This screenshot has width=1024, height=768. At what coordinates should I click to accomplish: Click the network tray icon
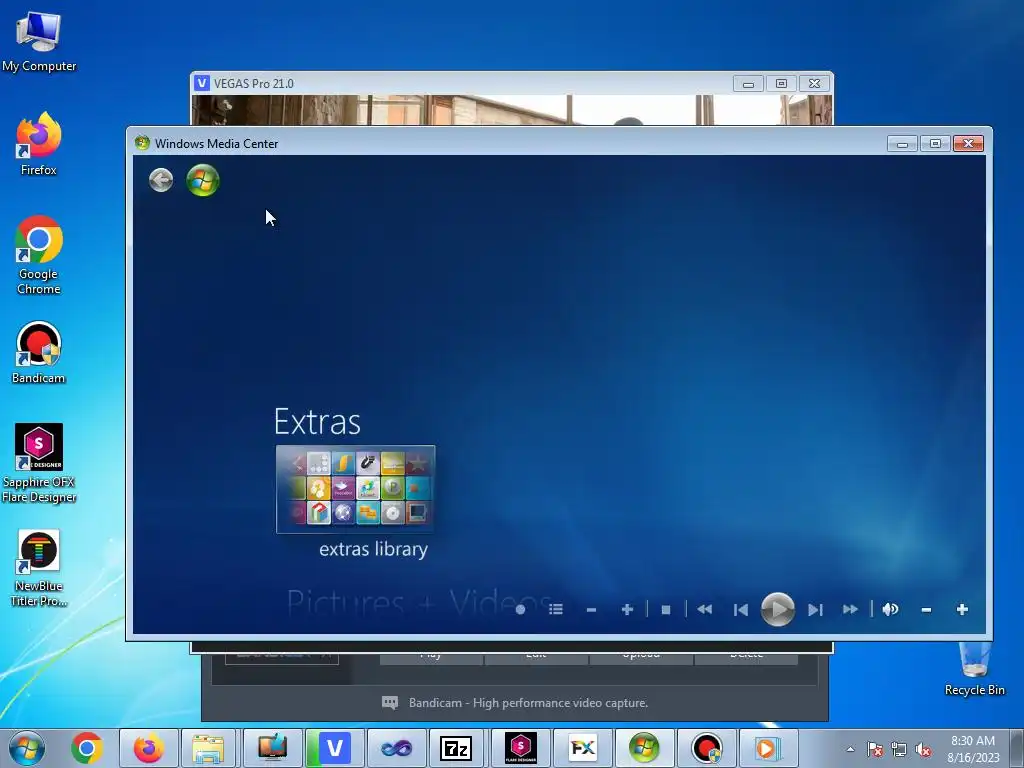pyautogui.click(x=899, y=749)
